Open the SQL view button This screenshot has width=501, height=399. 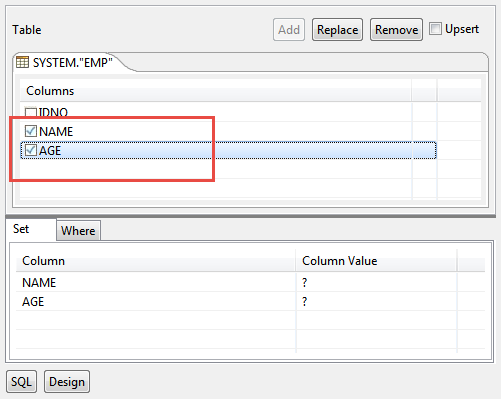[21, 381]
